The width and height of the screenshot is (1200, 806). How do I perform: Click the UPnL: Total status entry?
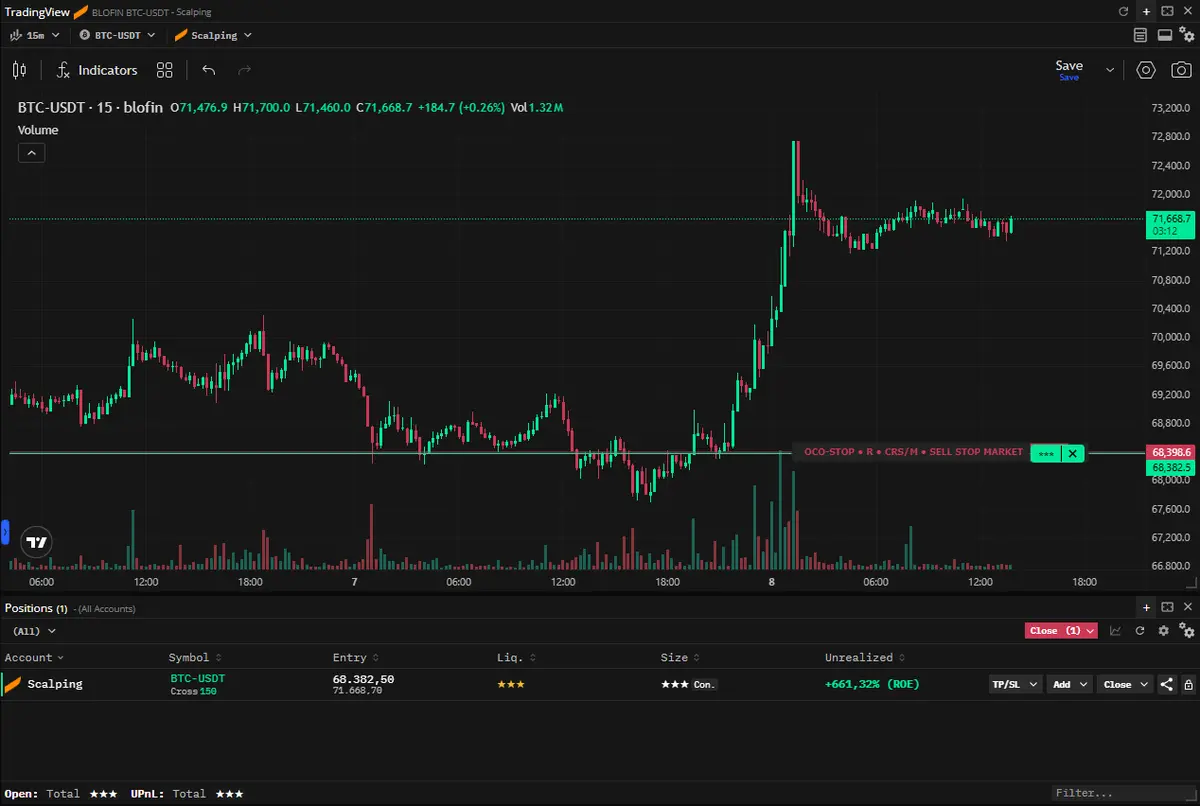pyautogui.click(x=187, y=793)
